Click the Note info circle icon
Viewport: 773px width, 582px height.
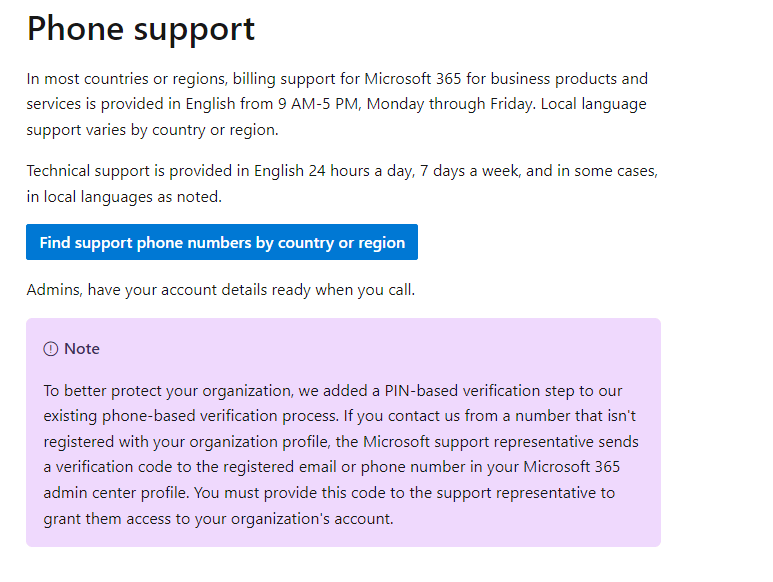tap(51, 349)
